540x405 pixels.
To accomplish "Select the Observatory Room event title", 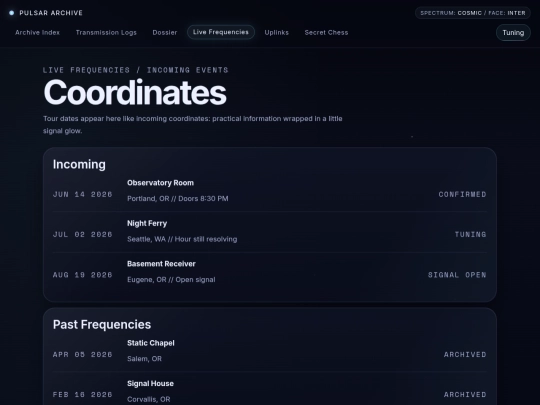I will click(x=160, y=183).
